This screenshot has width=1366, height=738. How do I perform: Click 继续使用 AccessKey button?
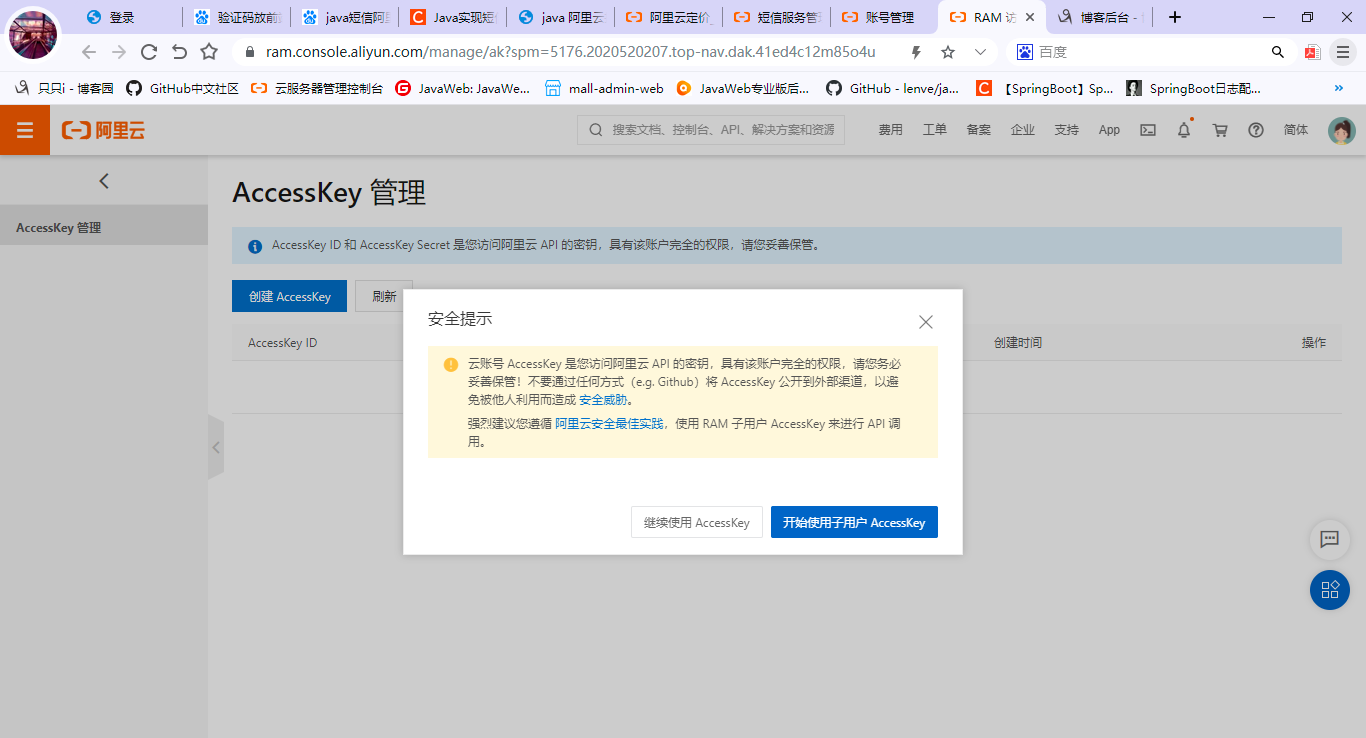click(x=697, y=522)
